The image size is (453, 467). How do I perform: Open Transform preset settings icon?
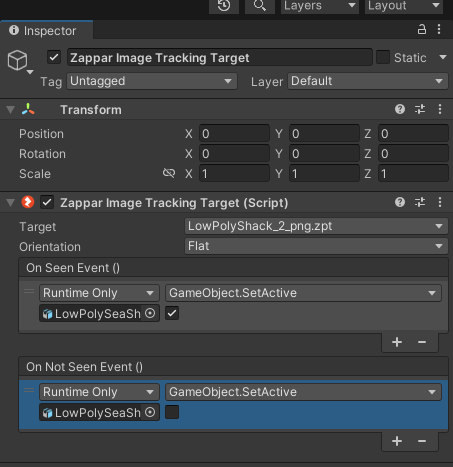[x=420, y=109]
